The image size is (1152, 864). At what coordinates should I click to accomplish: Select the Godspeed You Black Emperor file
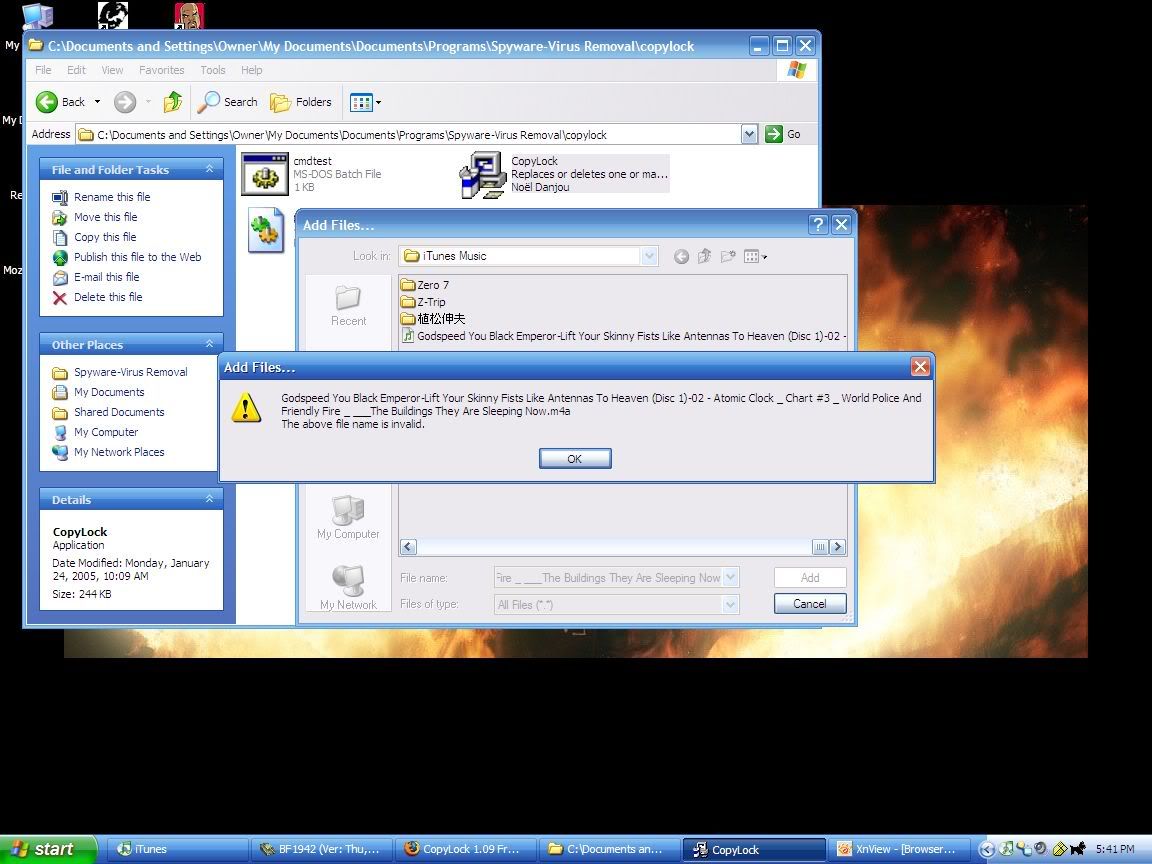(x=624, y=336)
